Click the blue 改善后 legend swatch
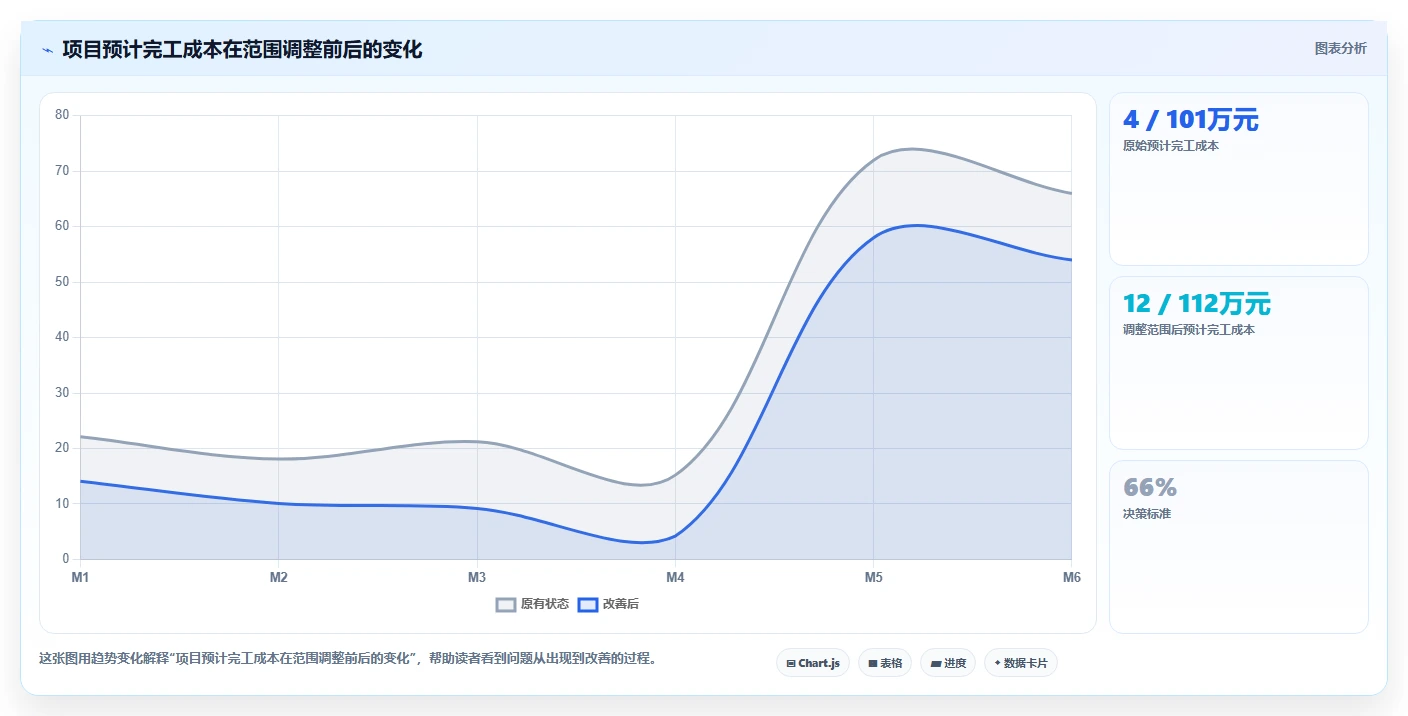Image resolution: width=1408 pixels, height=716 pixels. (x=588, y=604)
